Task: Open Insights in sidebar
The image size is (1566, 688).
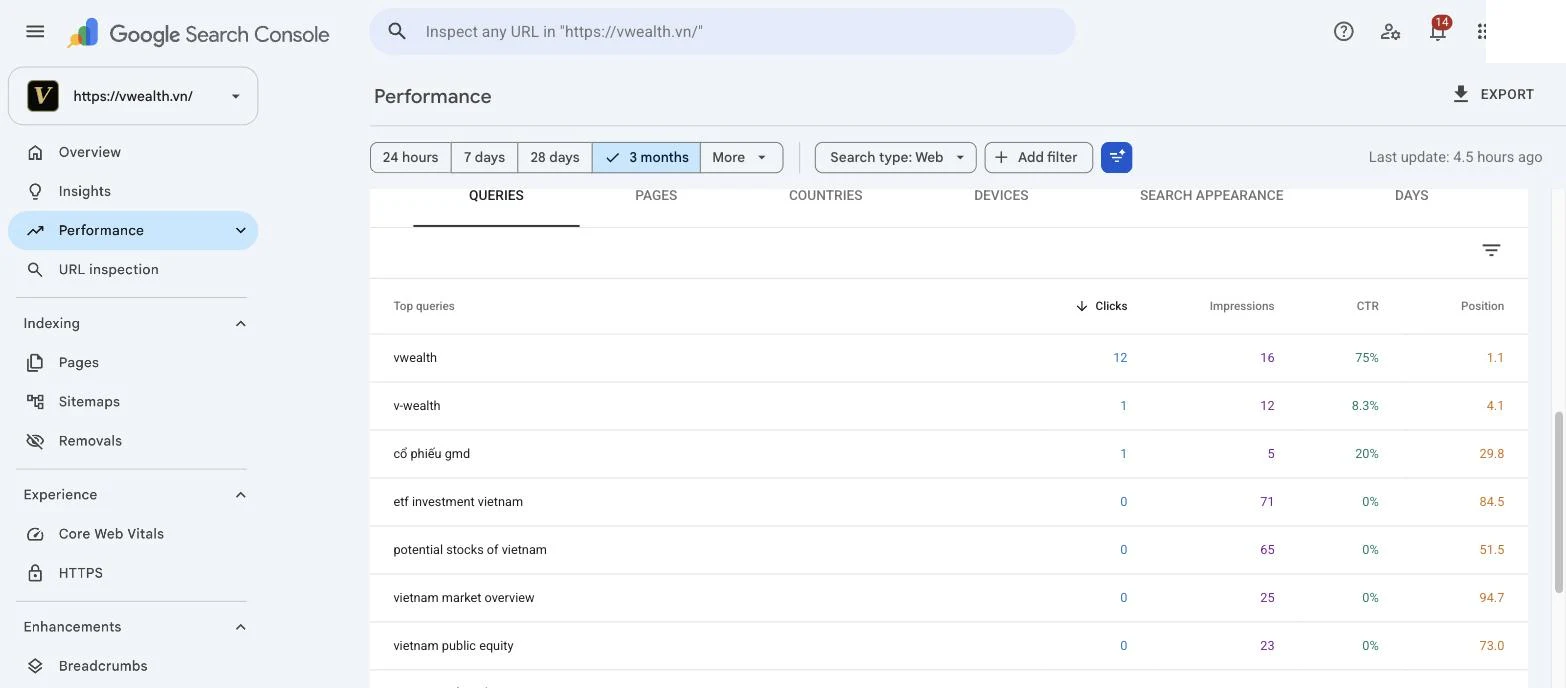Action: 133,191
